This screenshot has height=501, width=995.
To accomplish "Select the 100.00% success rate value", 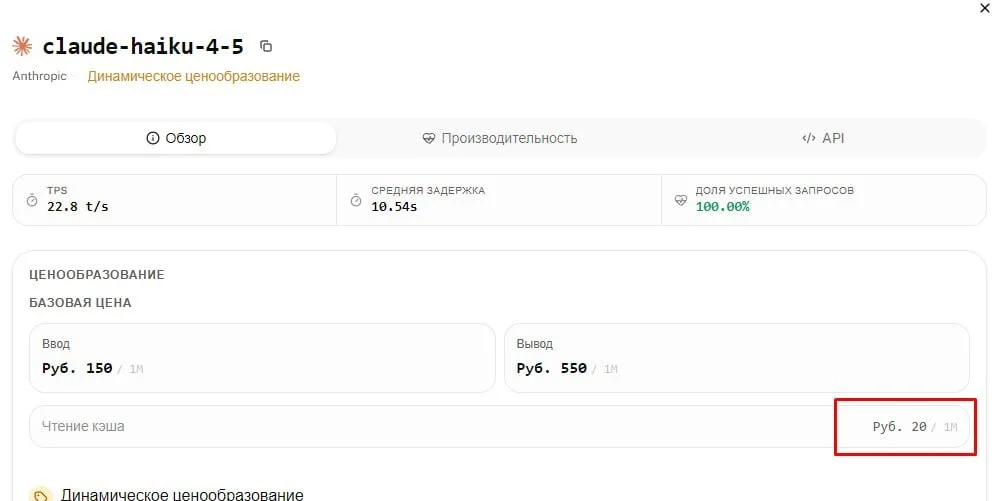I will click(x=722, y=207).
